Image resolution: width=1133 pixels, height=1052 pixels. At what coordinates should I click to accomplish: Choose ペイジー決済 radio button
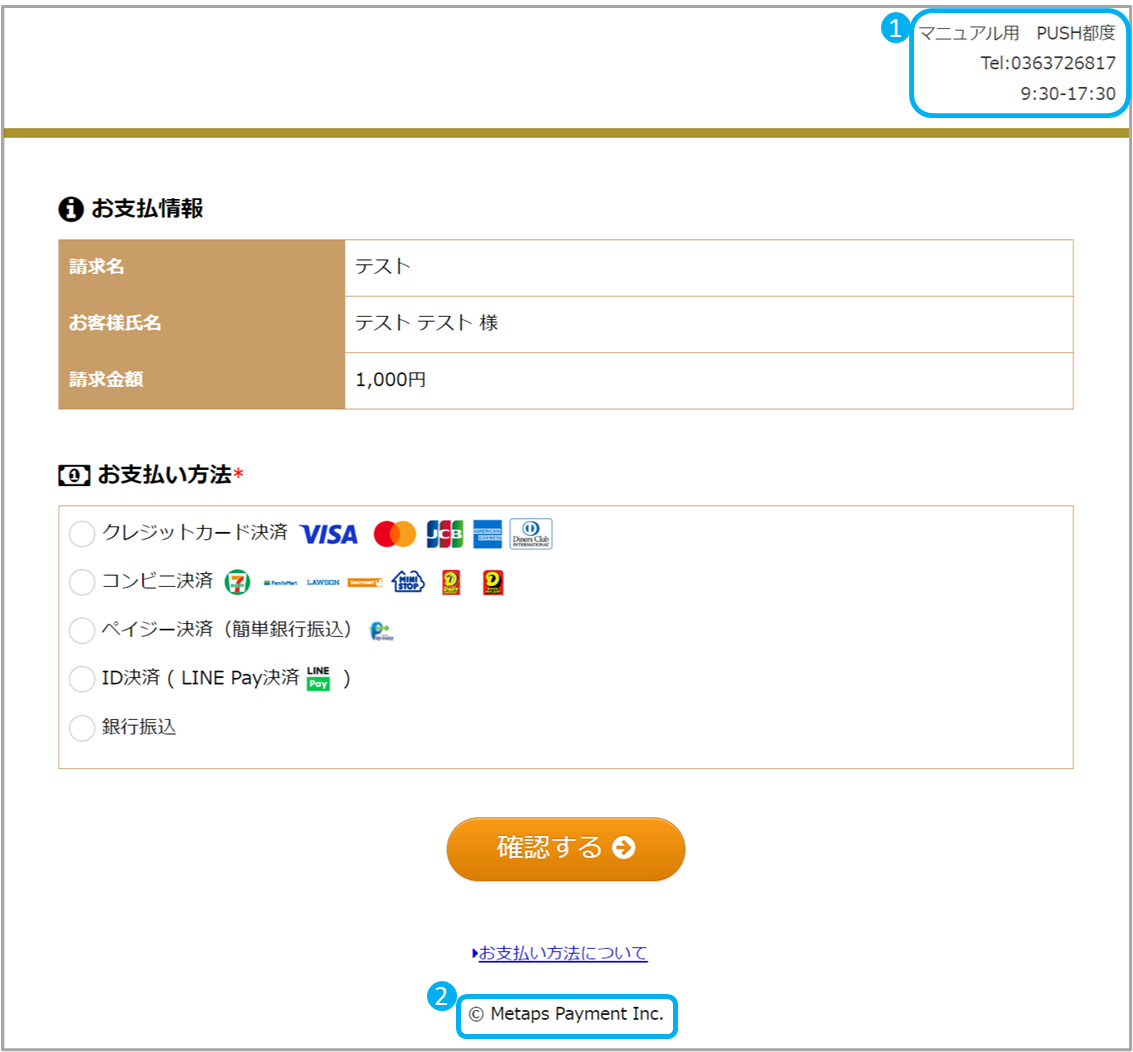[x=82, y=630]
